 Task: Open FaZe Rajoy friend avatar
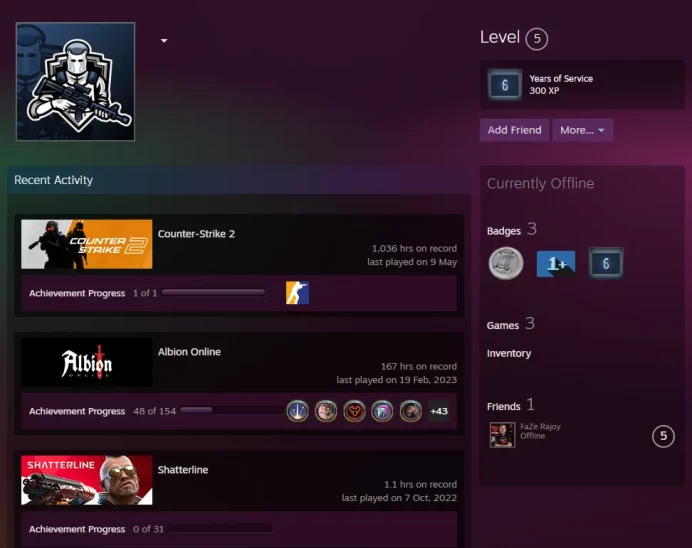click(x=503, y=435)
